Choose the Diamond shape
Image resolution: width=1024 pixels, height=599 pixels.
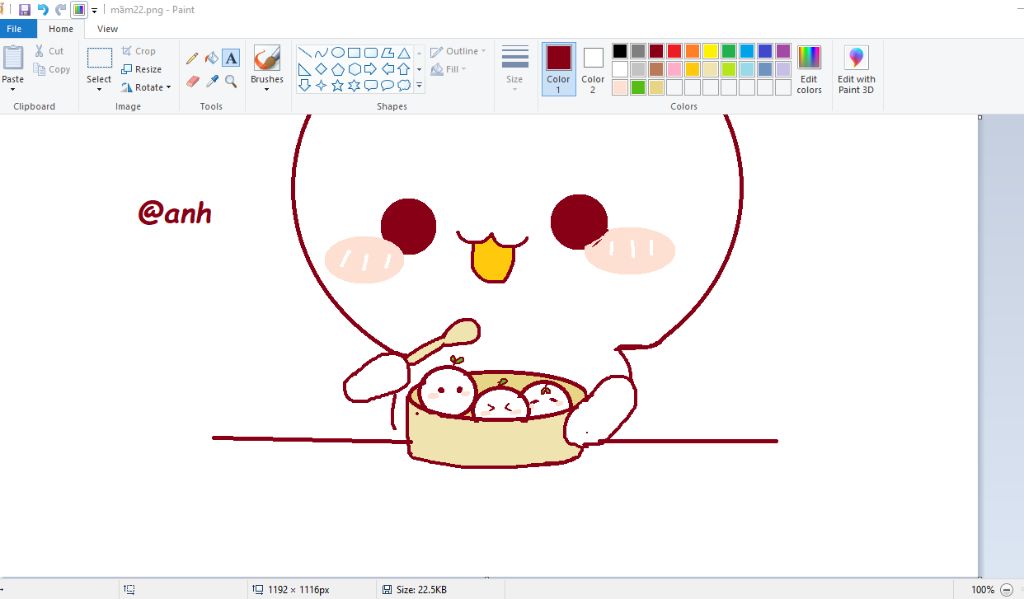(321, 69)
